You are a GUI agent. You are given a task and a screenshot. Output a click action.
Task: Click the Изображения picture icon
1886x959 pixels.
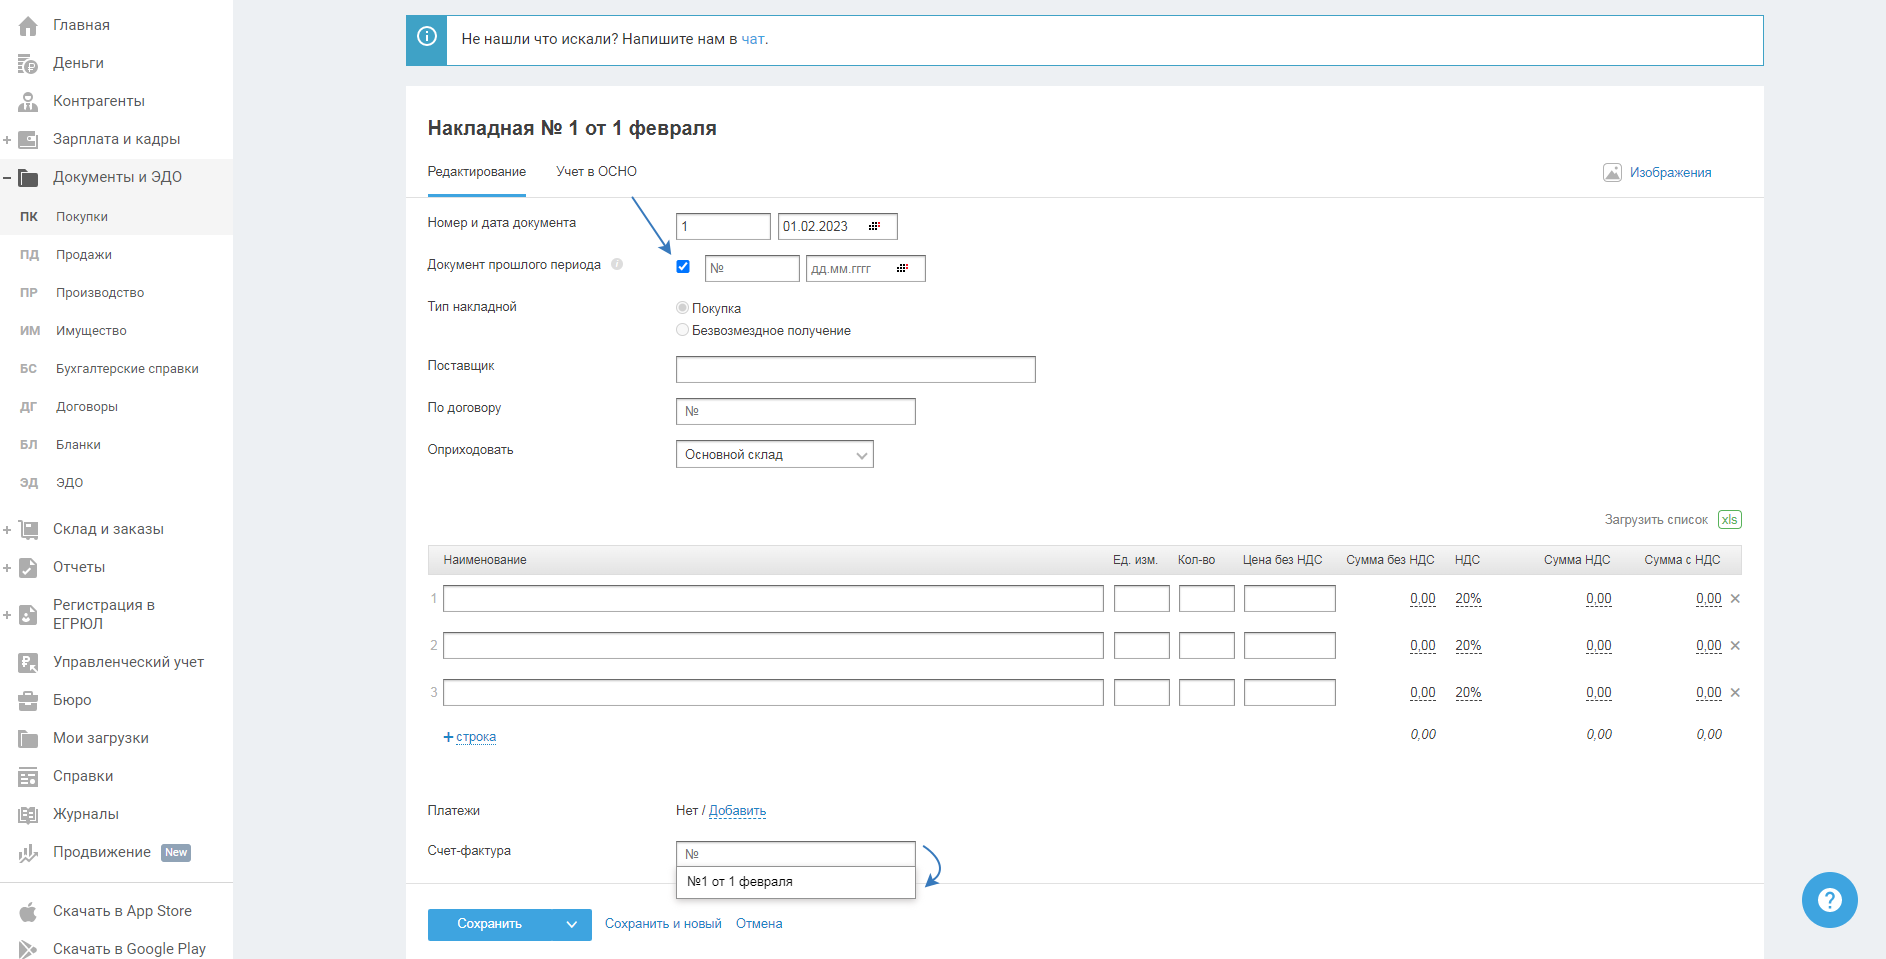(x=1612, y=173)
